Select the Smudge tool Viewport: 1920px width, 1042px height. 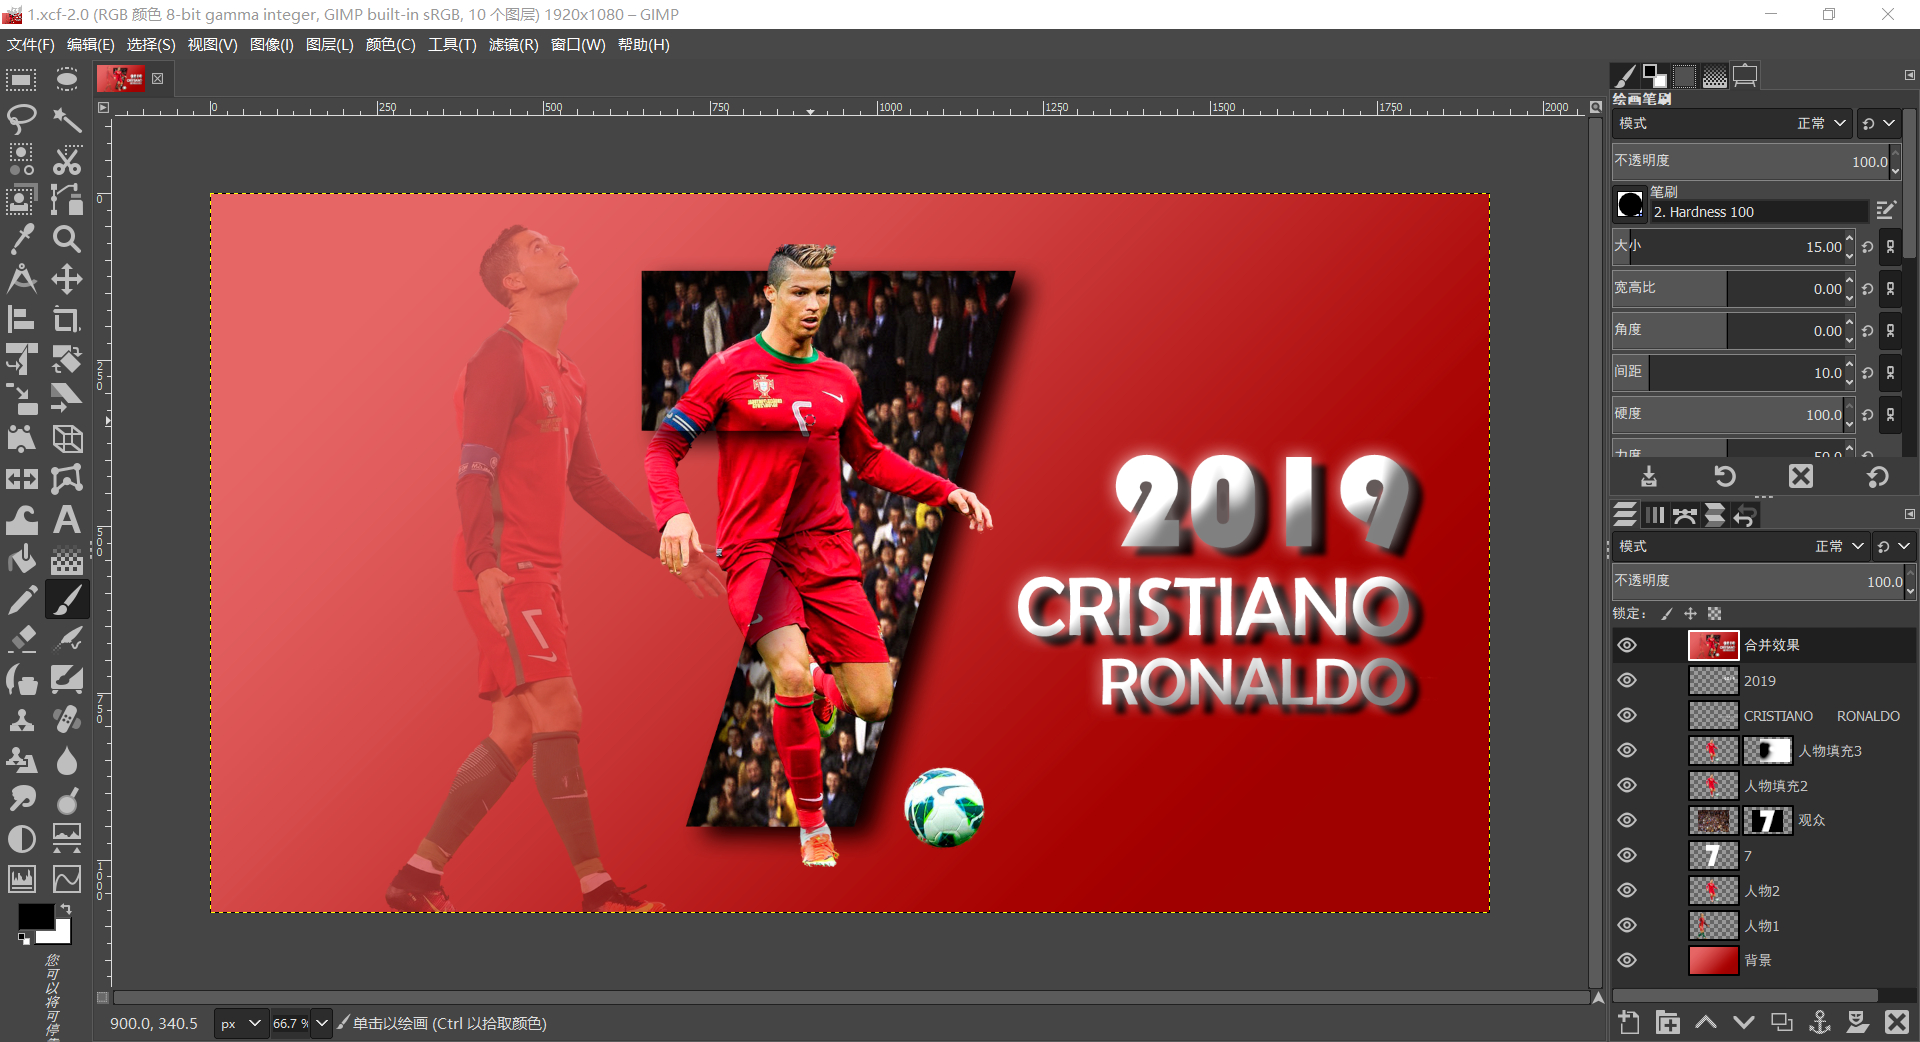pos(22,799)
